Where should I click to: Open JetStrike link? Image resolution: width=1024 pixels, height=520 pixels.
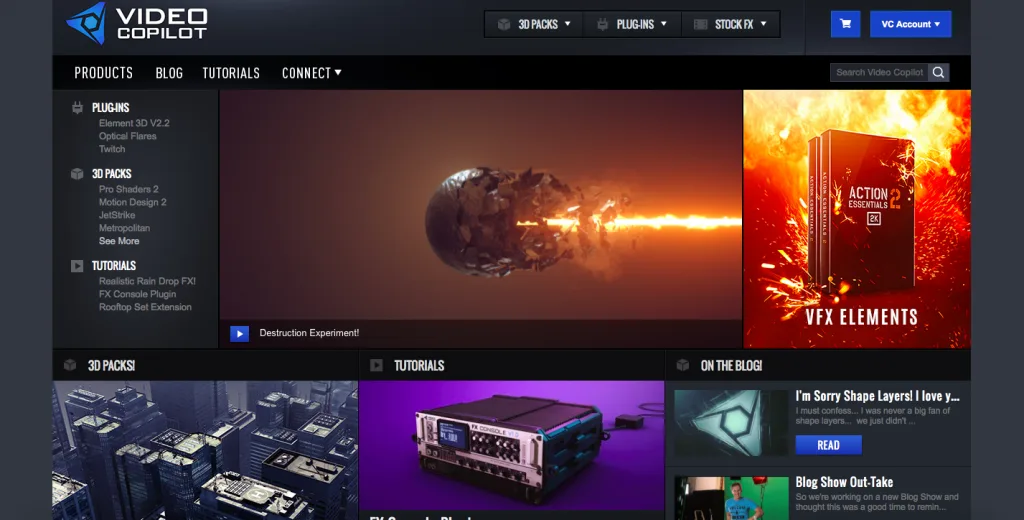pyautogui.click(x=117, y=215)
